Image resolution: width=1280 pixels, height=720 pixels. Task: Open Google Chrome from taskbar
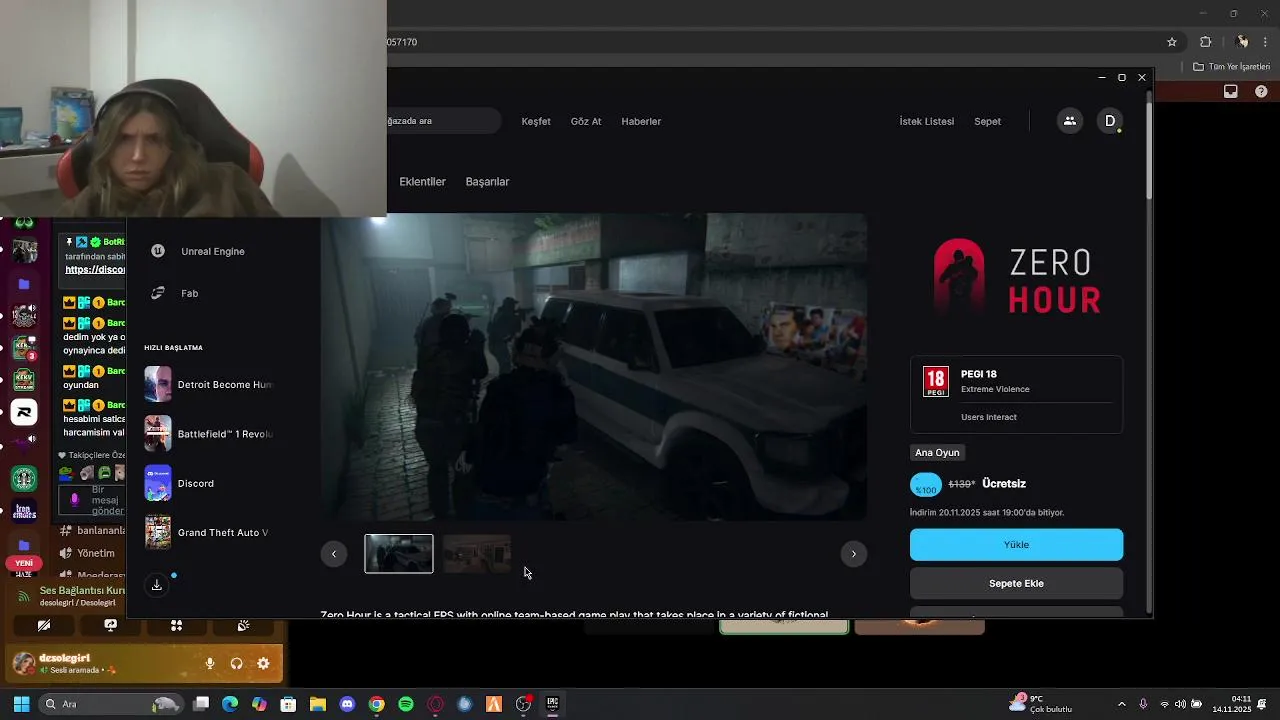tap(376, 704)
